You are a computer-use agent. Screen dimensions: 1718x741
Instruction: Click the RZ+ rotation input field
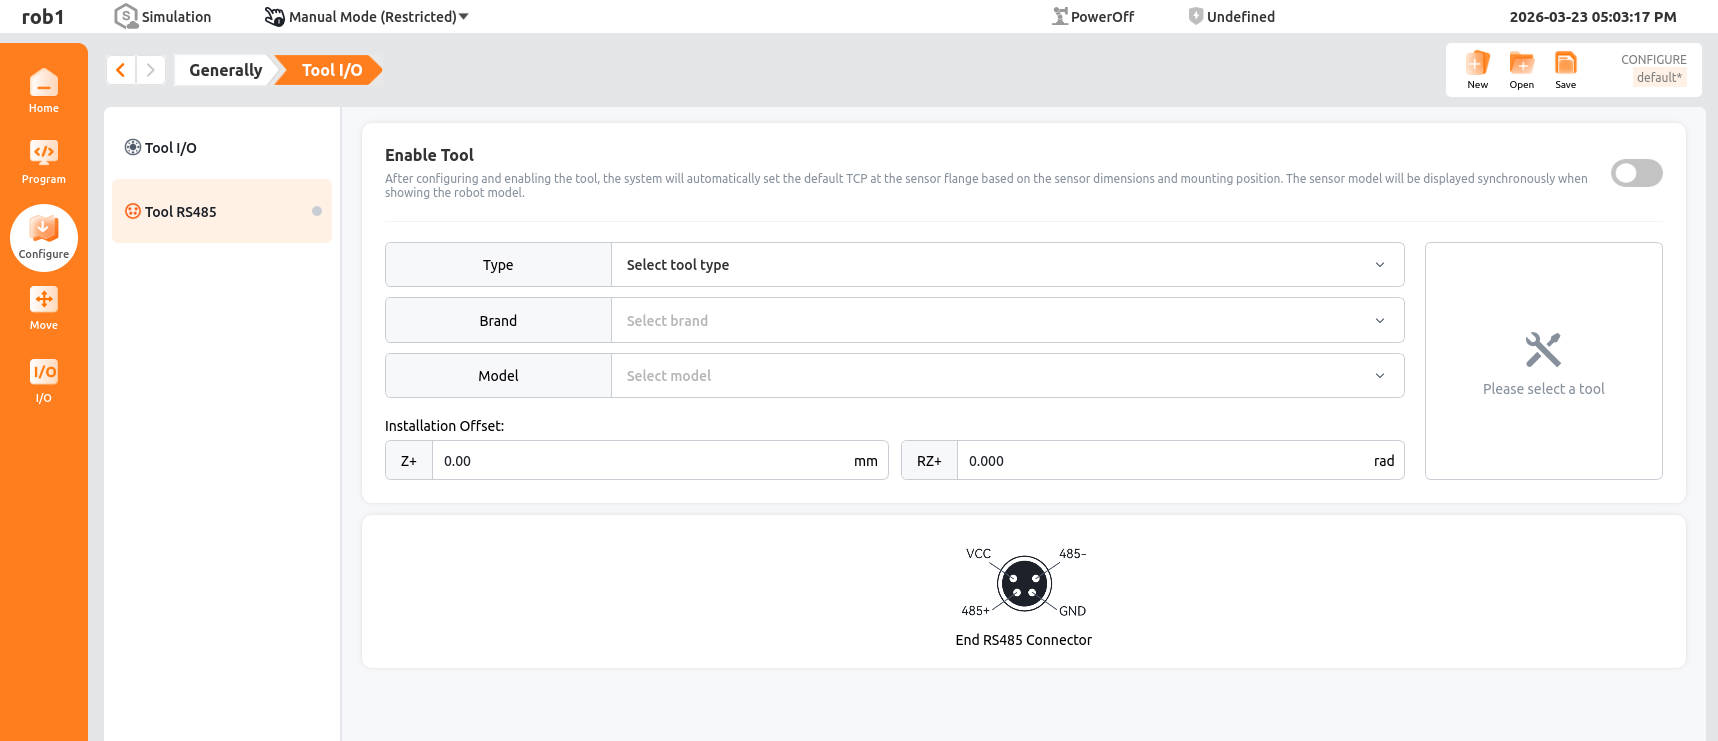coord(1160,461)
